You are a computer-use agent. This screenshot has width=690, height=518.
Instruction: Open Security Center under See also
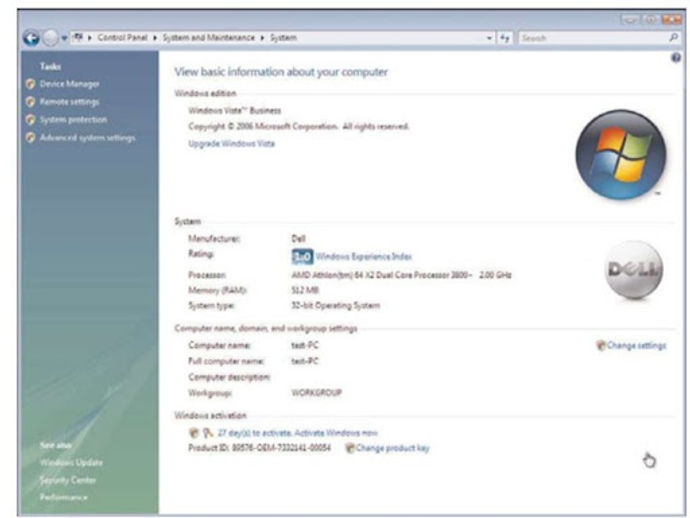coord(68,480)
